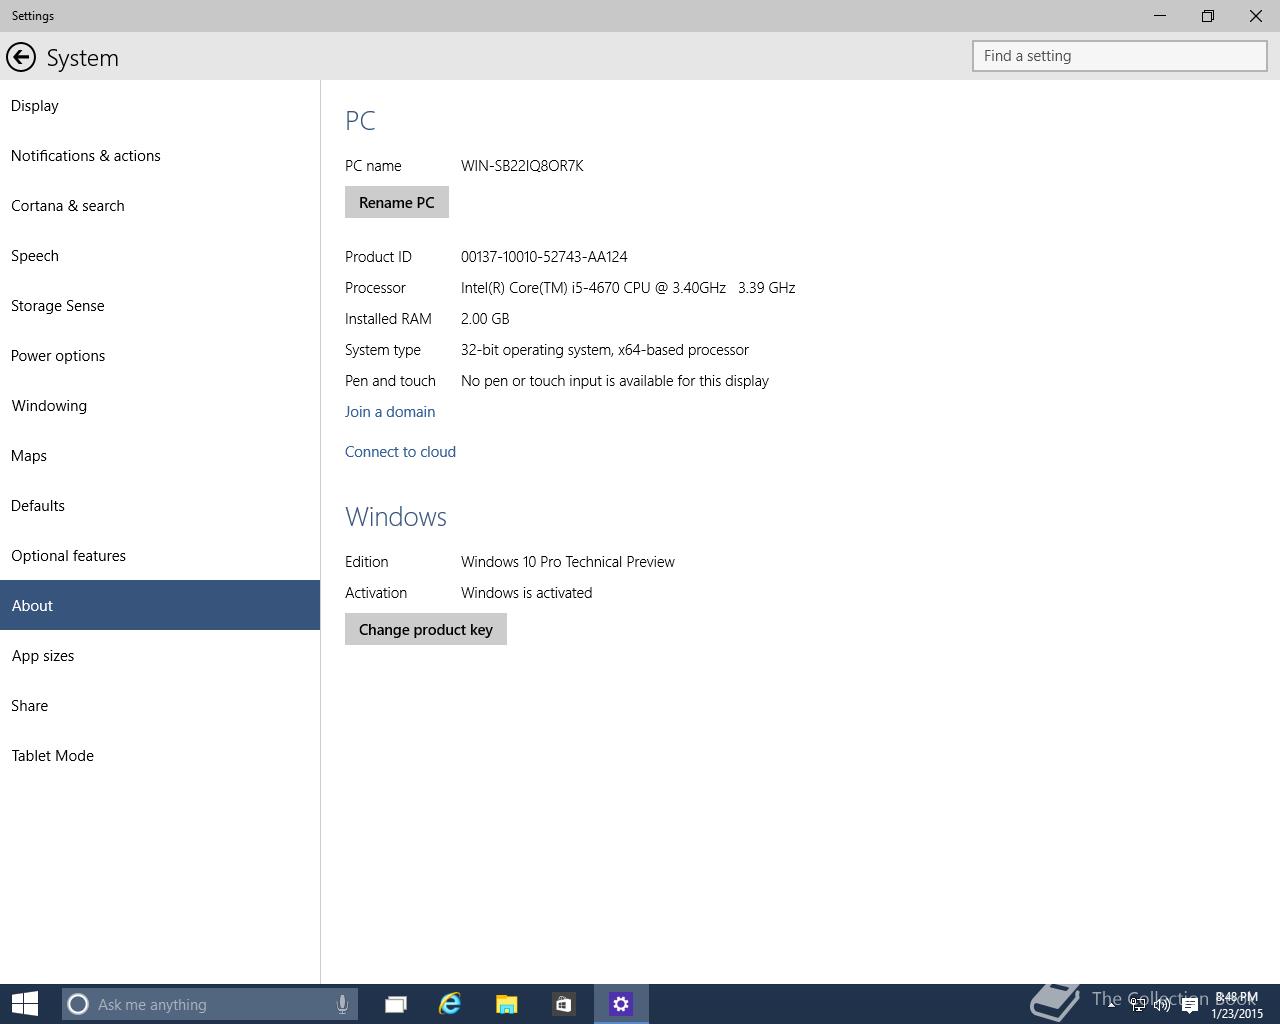Click the Find a setting search box
This screenshot has height=1024, width=1280.
coord(1120,56)
